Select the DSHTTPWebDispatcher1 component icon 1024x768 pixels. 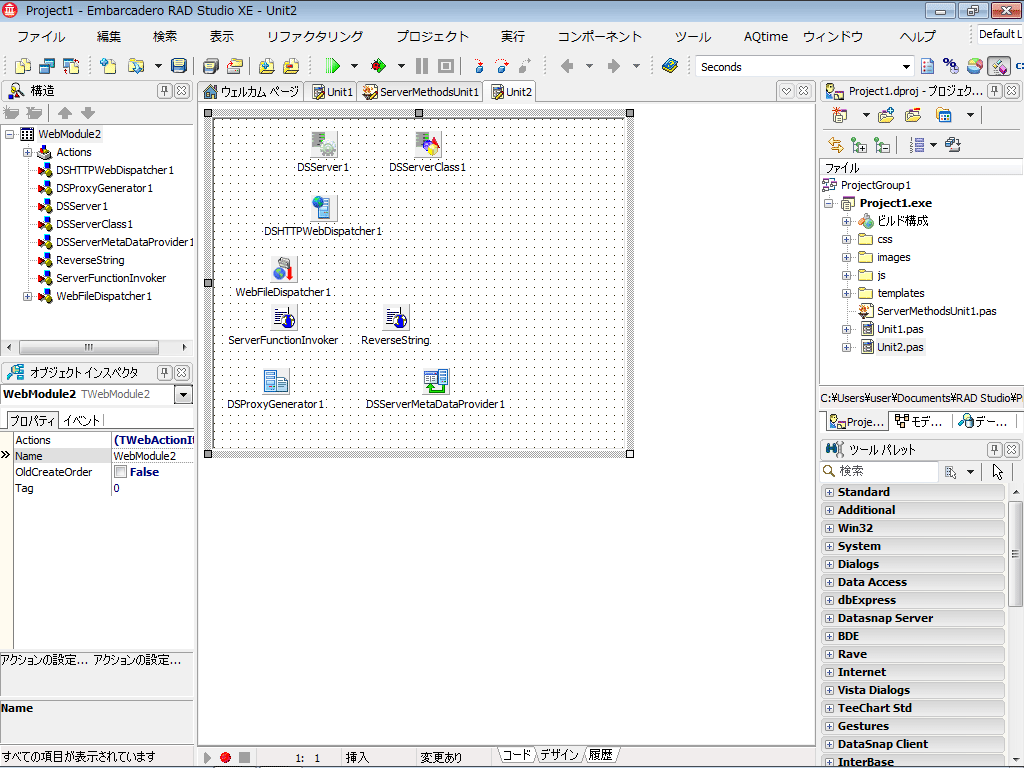[323, 208]
